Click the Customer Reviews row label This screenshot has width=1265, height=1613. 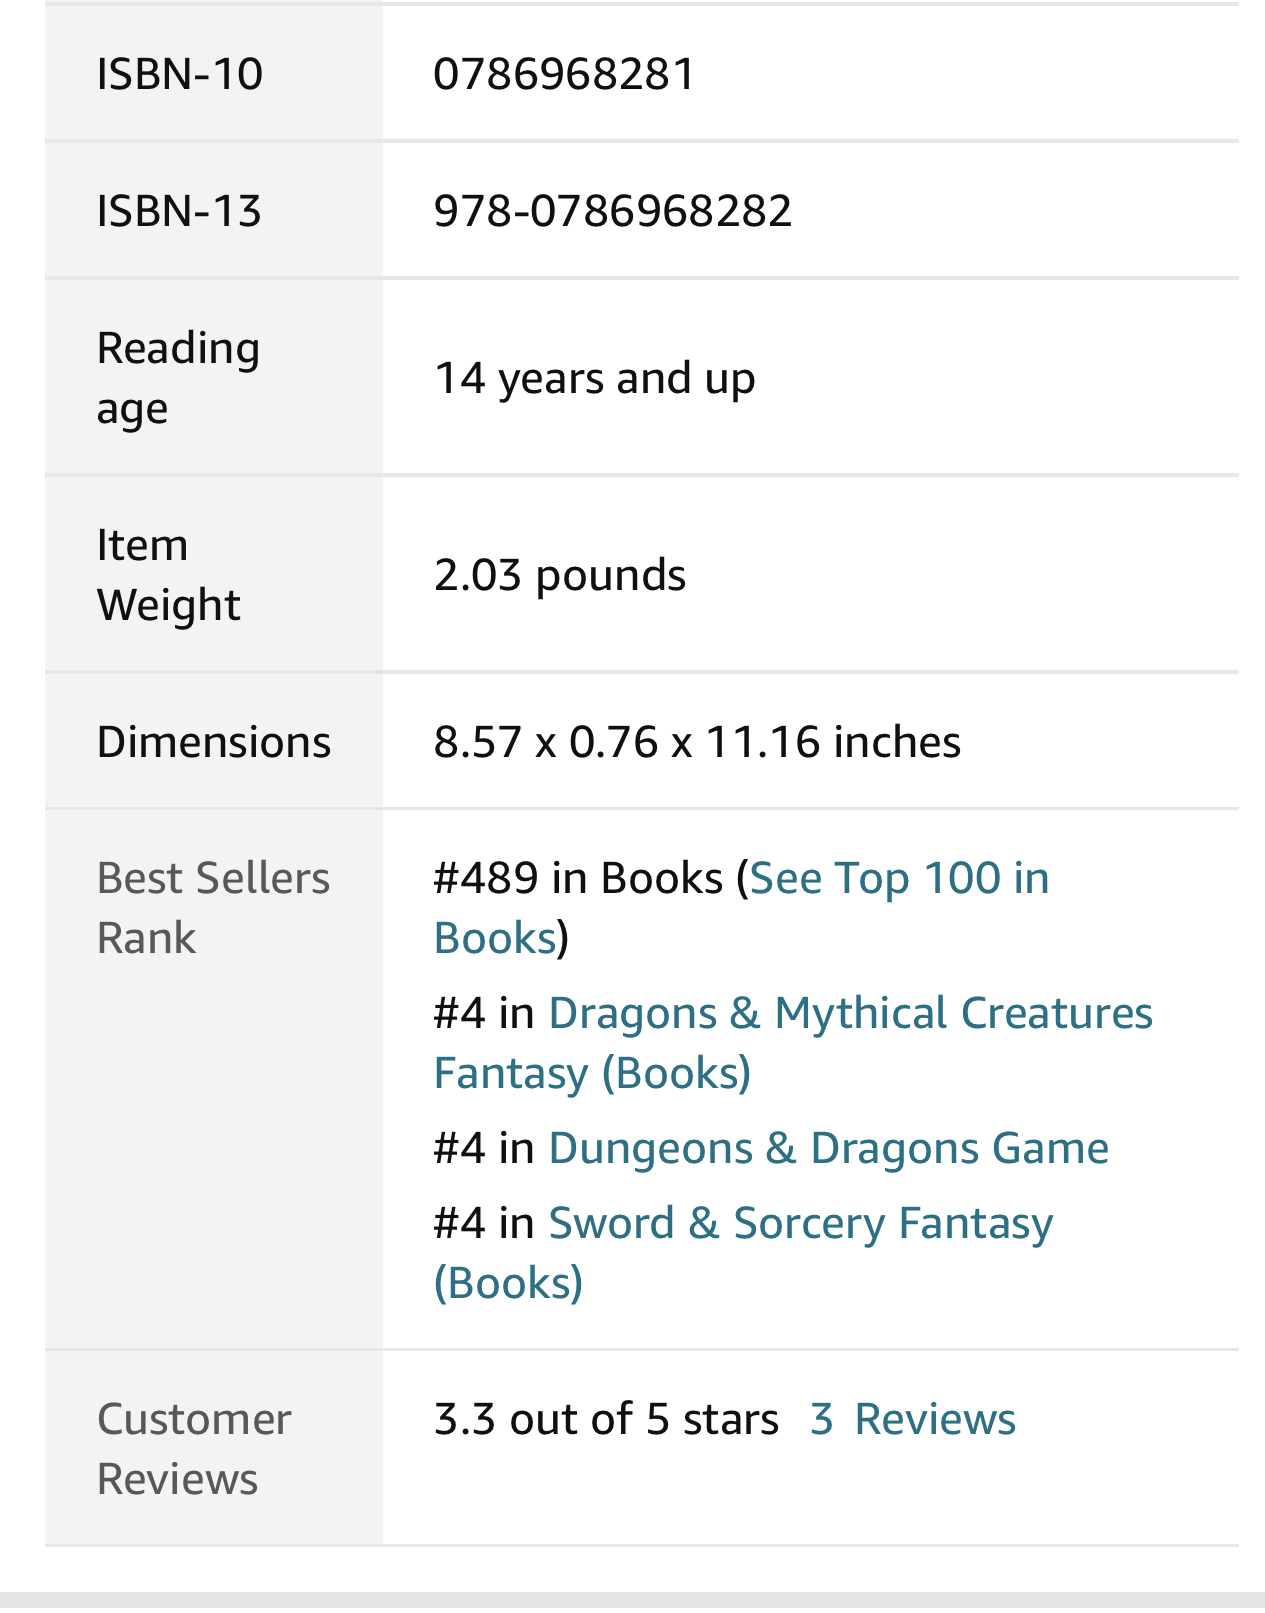194,1449
